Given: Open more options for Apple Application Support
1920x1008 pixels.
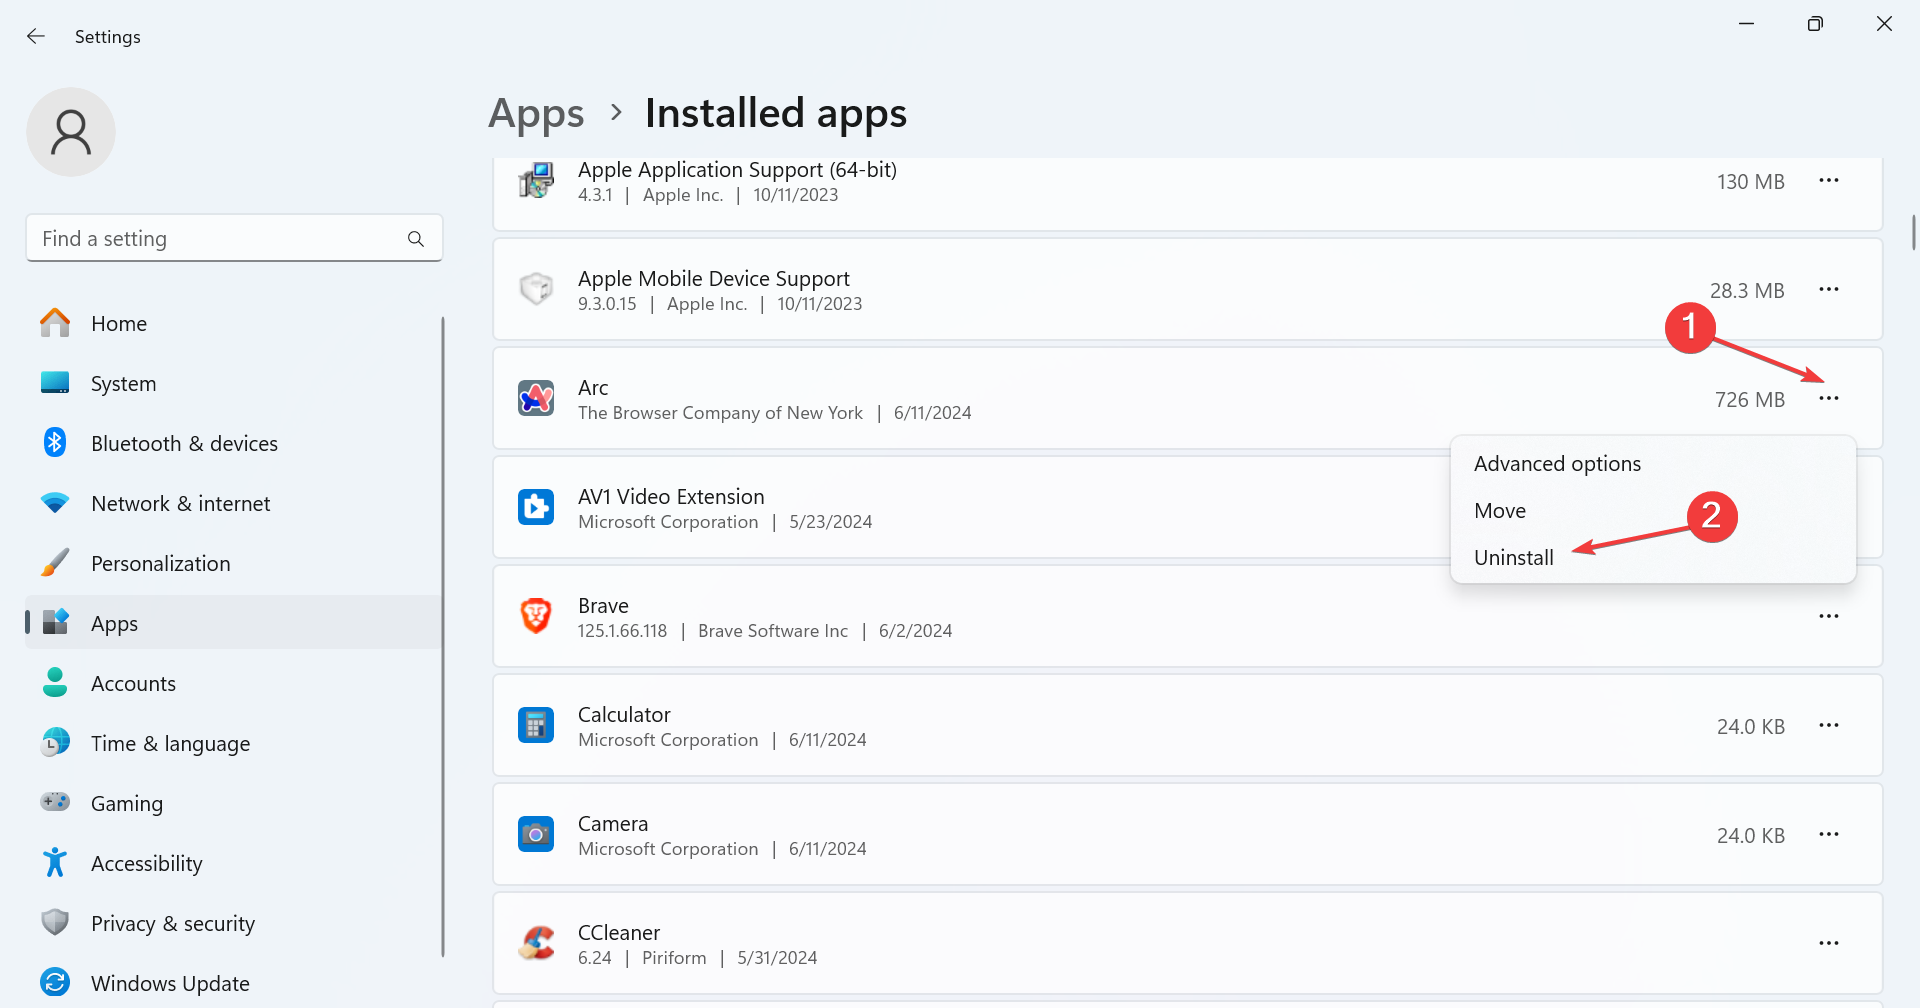Looking at the screenshot, I should (1829, 180).
